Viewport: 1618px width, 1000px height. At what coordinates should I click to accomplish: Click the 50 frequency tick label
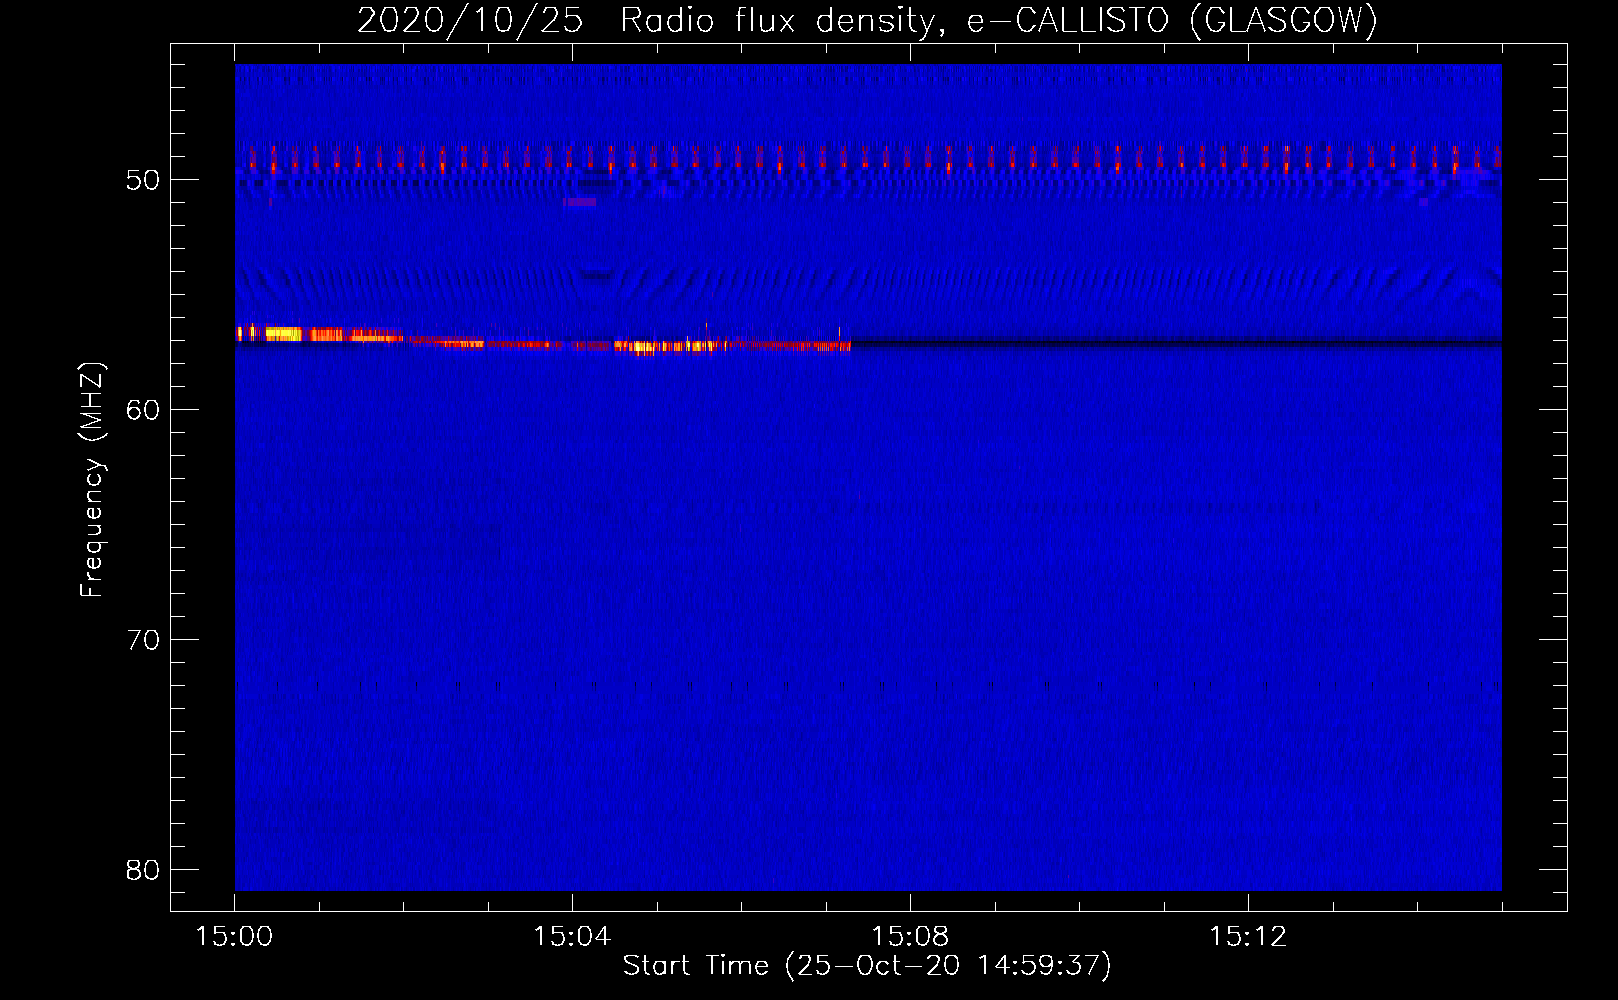(143, 180)
